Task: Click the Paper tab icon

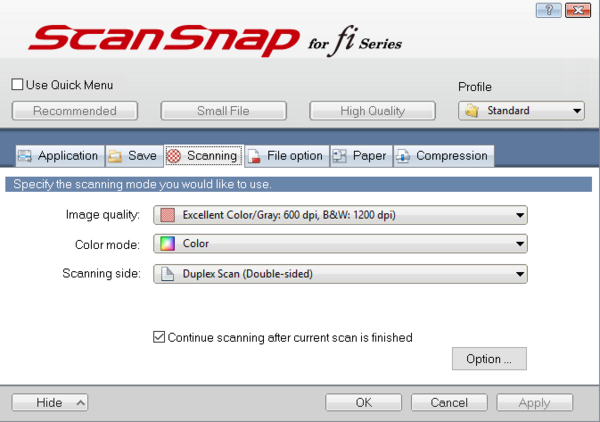Action: [x=339, y=156]
